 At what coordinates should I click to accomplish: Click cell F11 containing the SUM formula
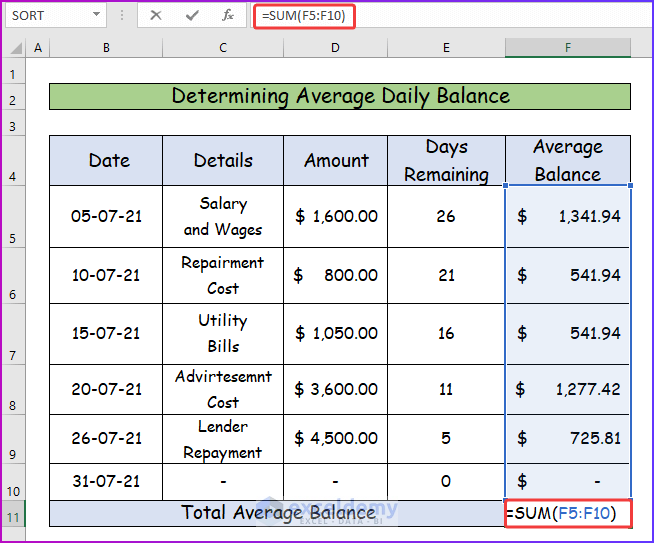click(567, 513)
